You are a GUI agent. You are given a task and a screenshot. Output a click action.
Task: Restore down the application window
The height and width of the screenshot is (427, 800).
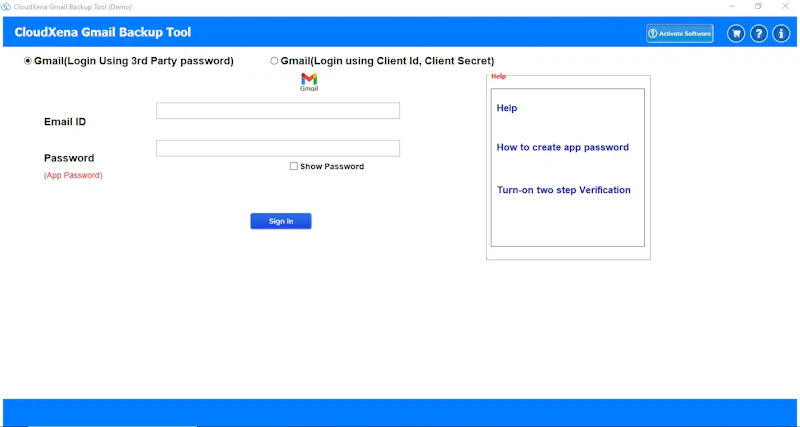tap(759, 7)
